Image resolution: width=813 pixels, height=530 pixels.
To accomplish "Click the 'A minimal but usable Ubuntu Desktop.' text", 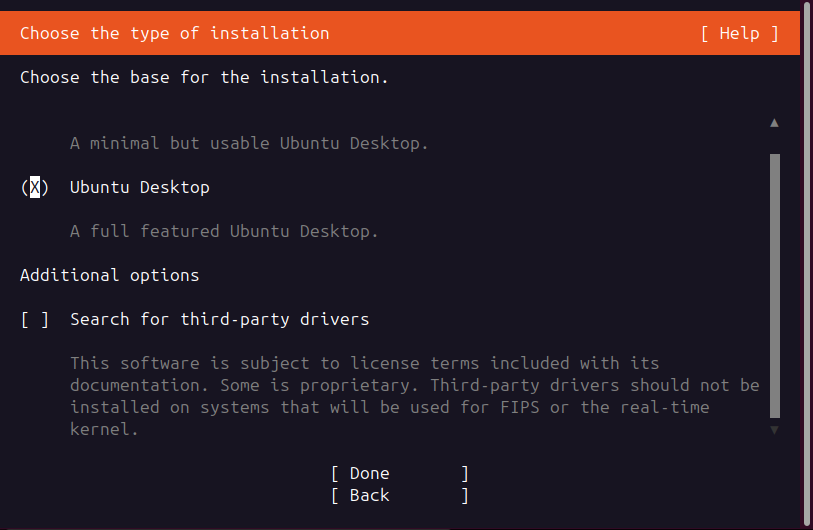I will click(x=249, y=143).
